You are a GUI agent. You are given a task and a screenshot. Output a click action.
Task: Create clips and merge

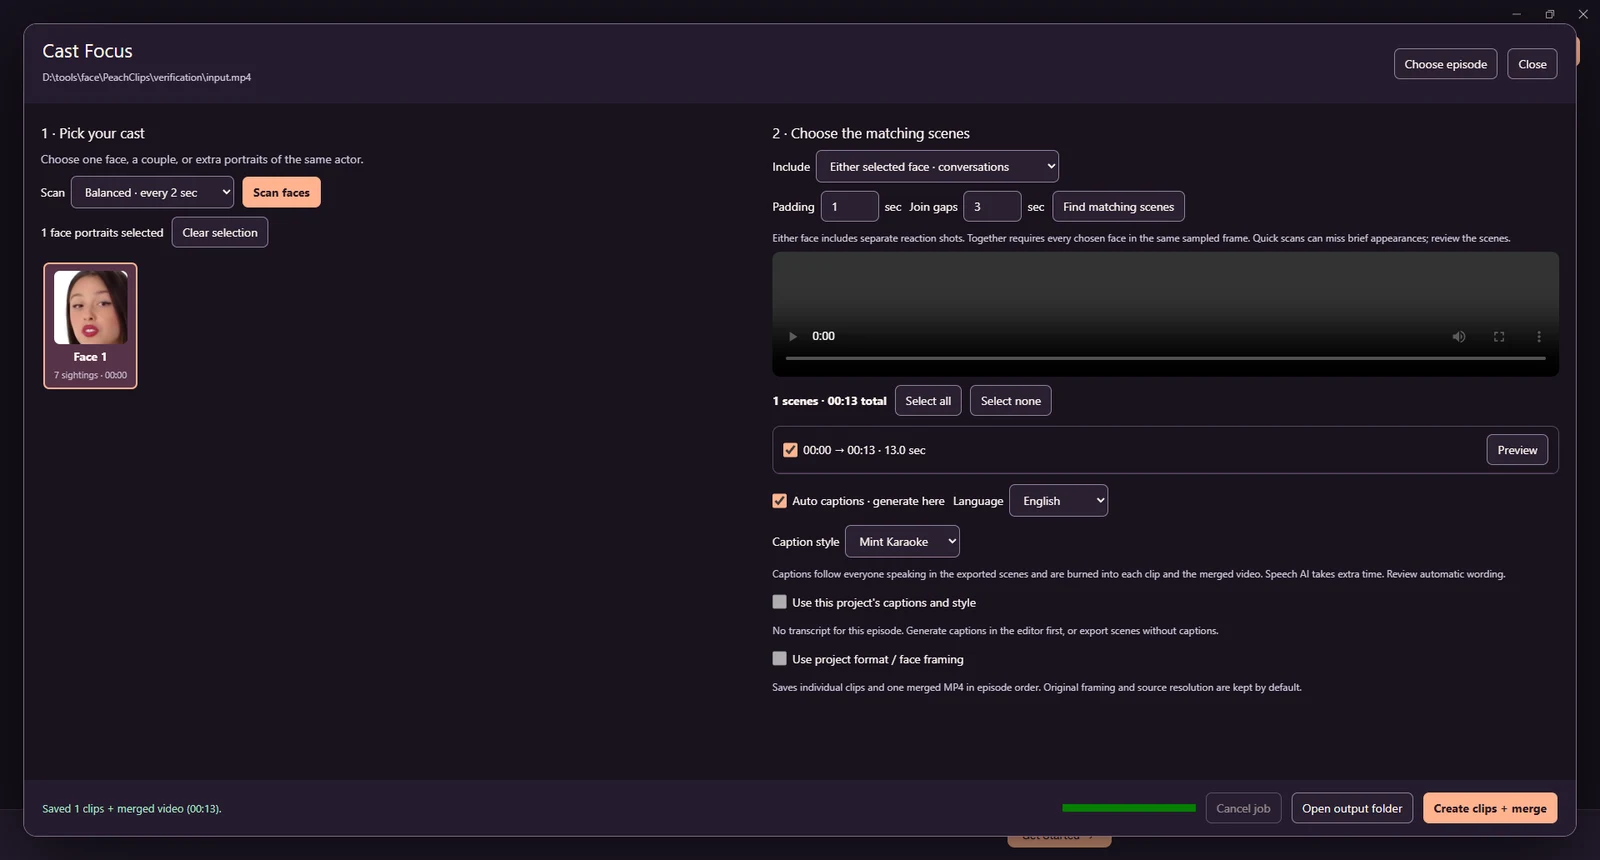pyautogui.click(x=1490, y=808)
